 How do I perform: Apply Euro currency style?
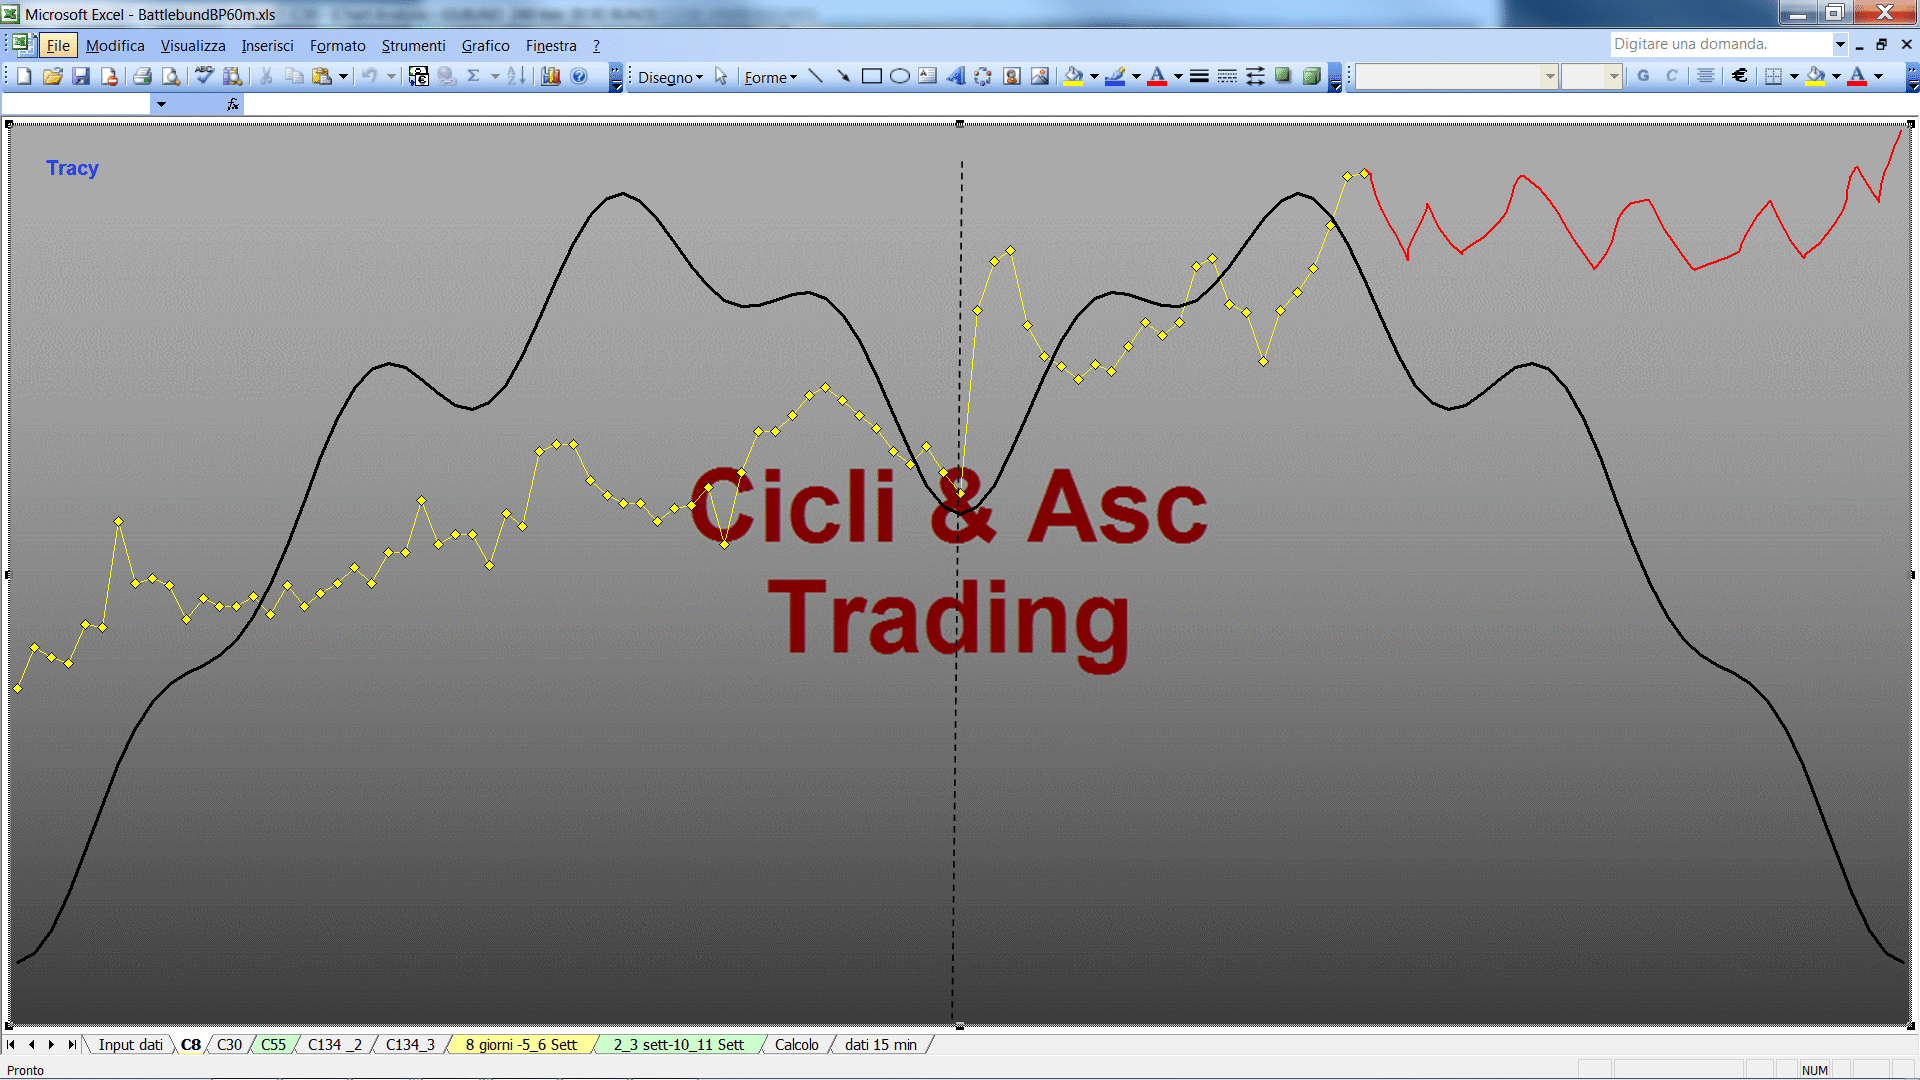1740,76
